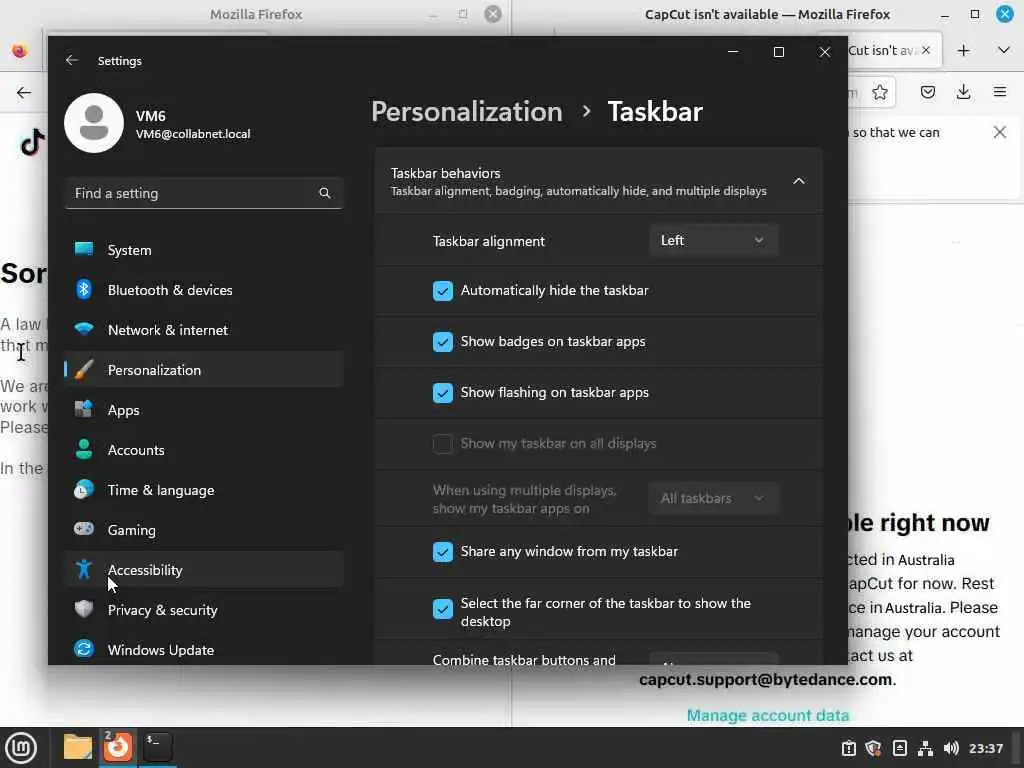This screenshot has height=768, width=1024.
Task: Uncheck Show badges on taskbar apps
Action: pos(443,342)
